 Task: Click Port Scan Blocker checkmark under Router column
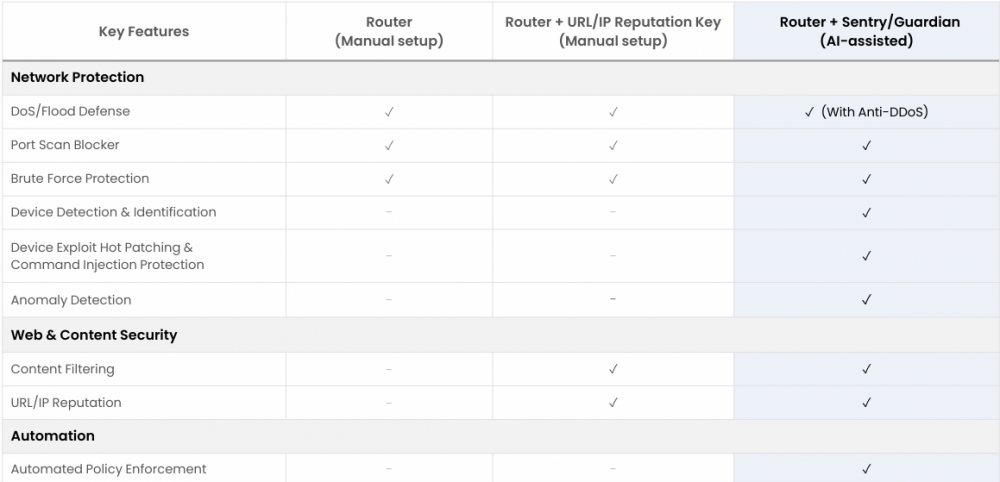(389, 146)
